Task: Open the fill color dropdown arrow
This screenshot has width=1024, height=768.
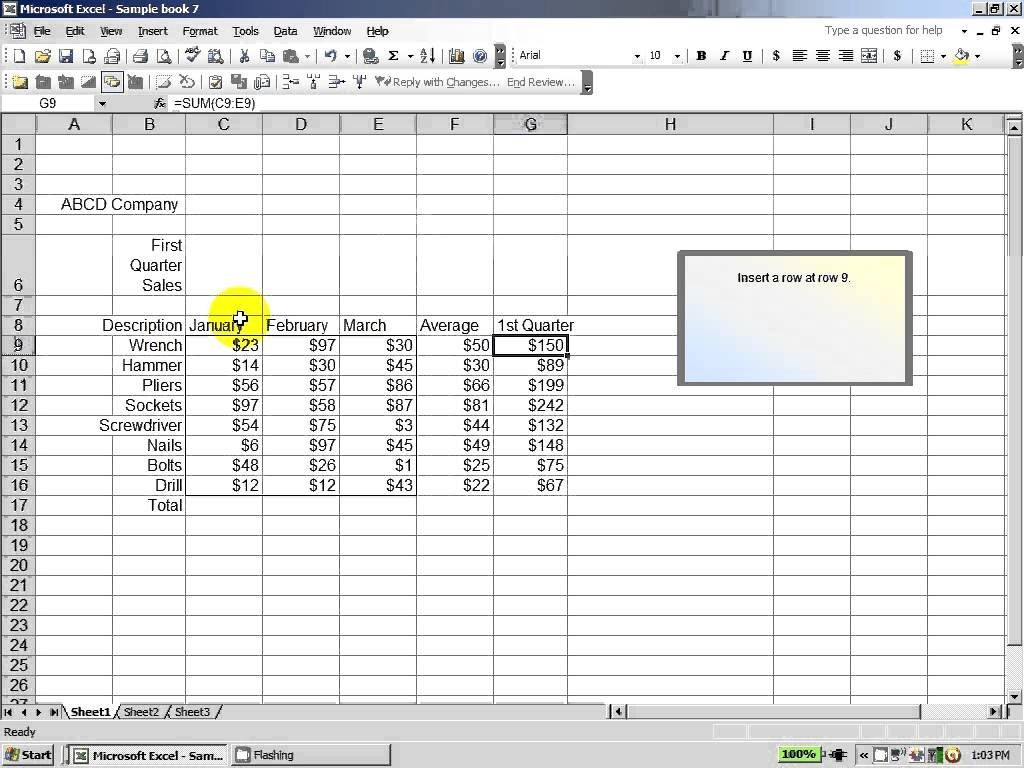Action: 978,55
